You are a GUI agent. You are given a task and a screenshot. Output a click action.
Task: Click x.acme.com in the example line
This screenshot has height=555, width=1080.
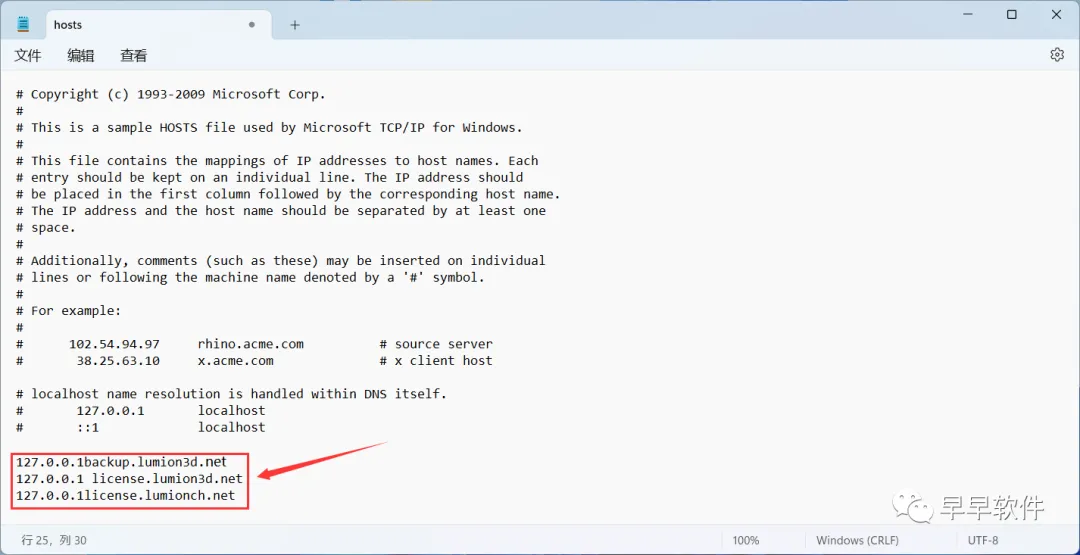[236, 360]
